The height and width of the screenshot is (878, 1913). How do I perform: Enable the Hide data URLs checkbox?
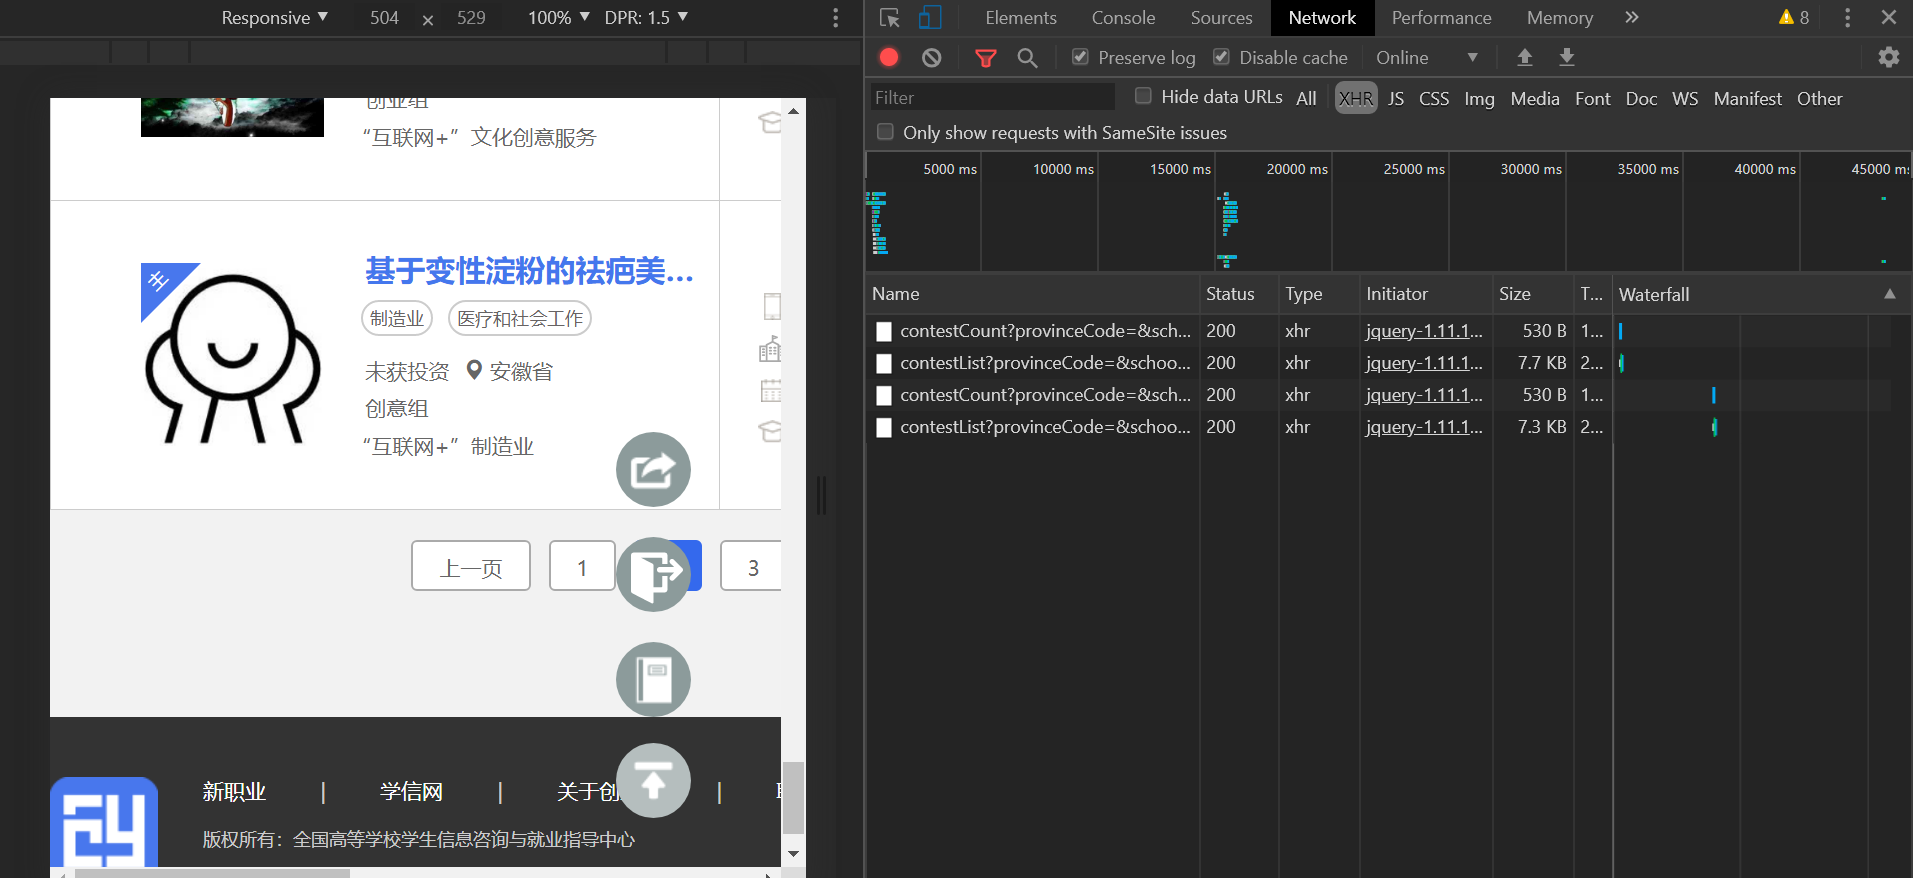[1143, 96]
